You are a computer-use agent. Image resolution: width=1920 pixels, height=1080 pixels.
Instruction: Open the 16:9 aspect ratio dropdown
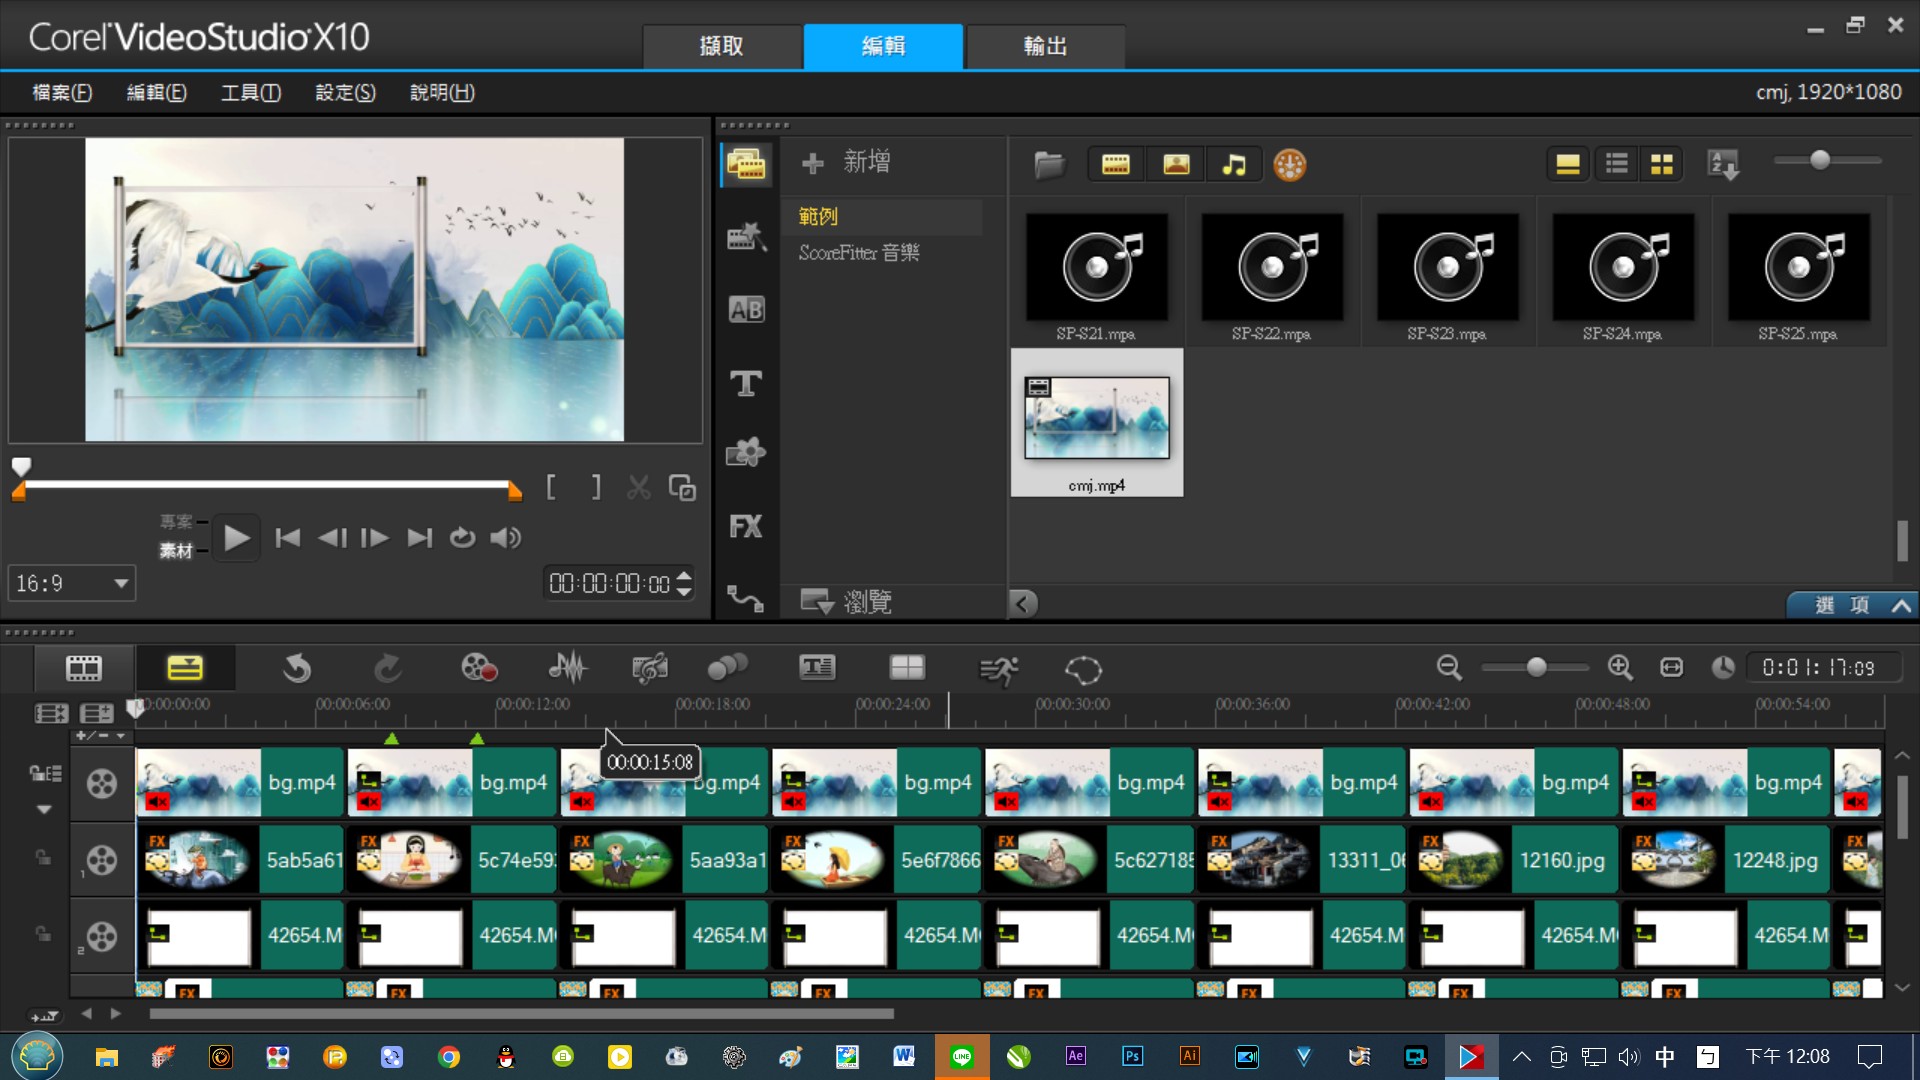[72, 583]
